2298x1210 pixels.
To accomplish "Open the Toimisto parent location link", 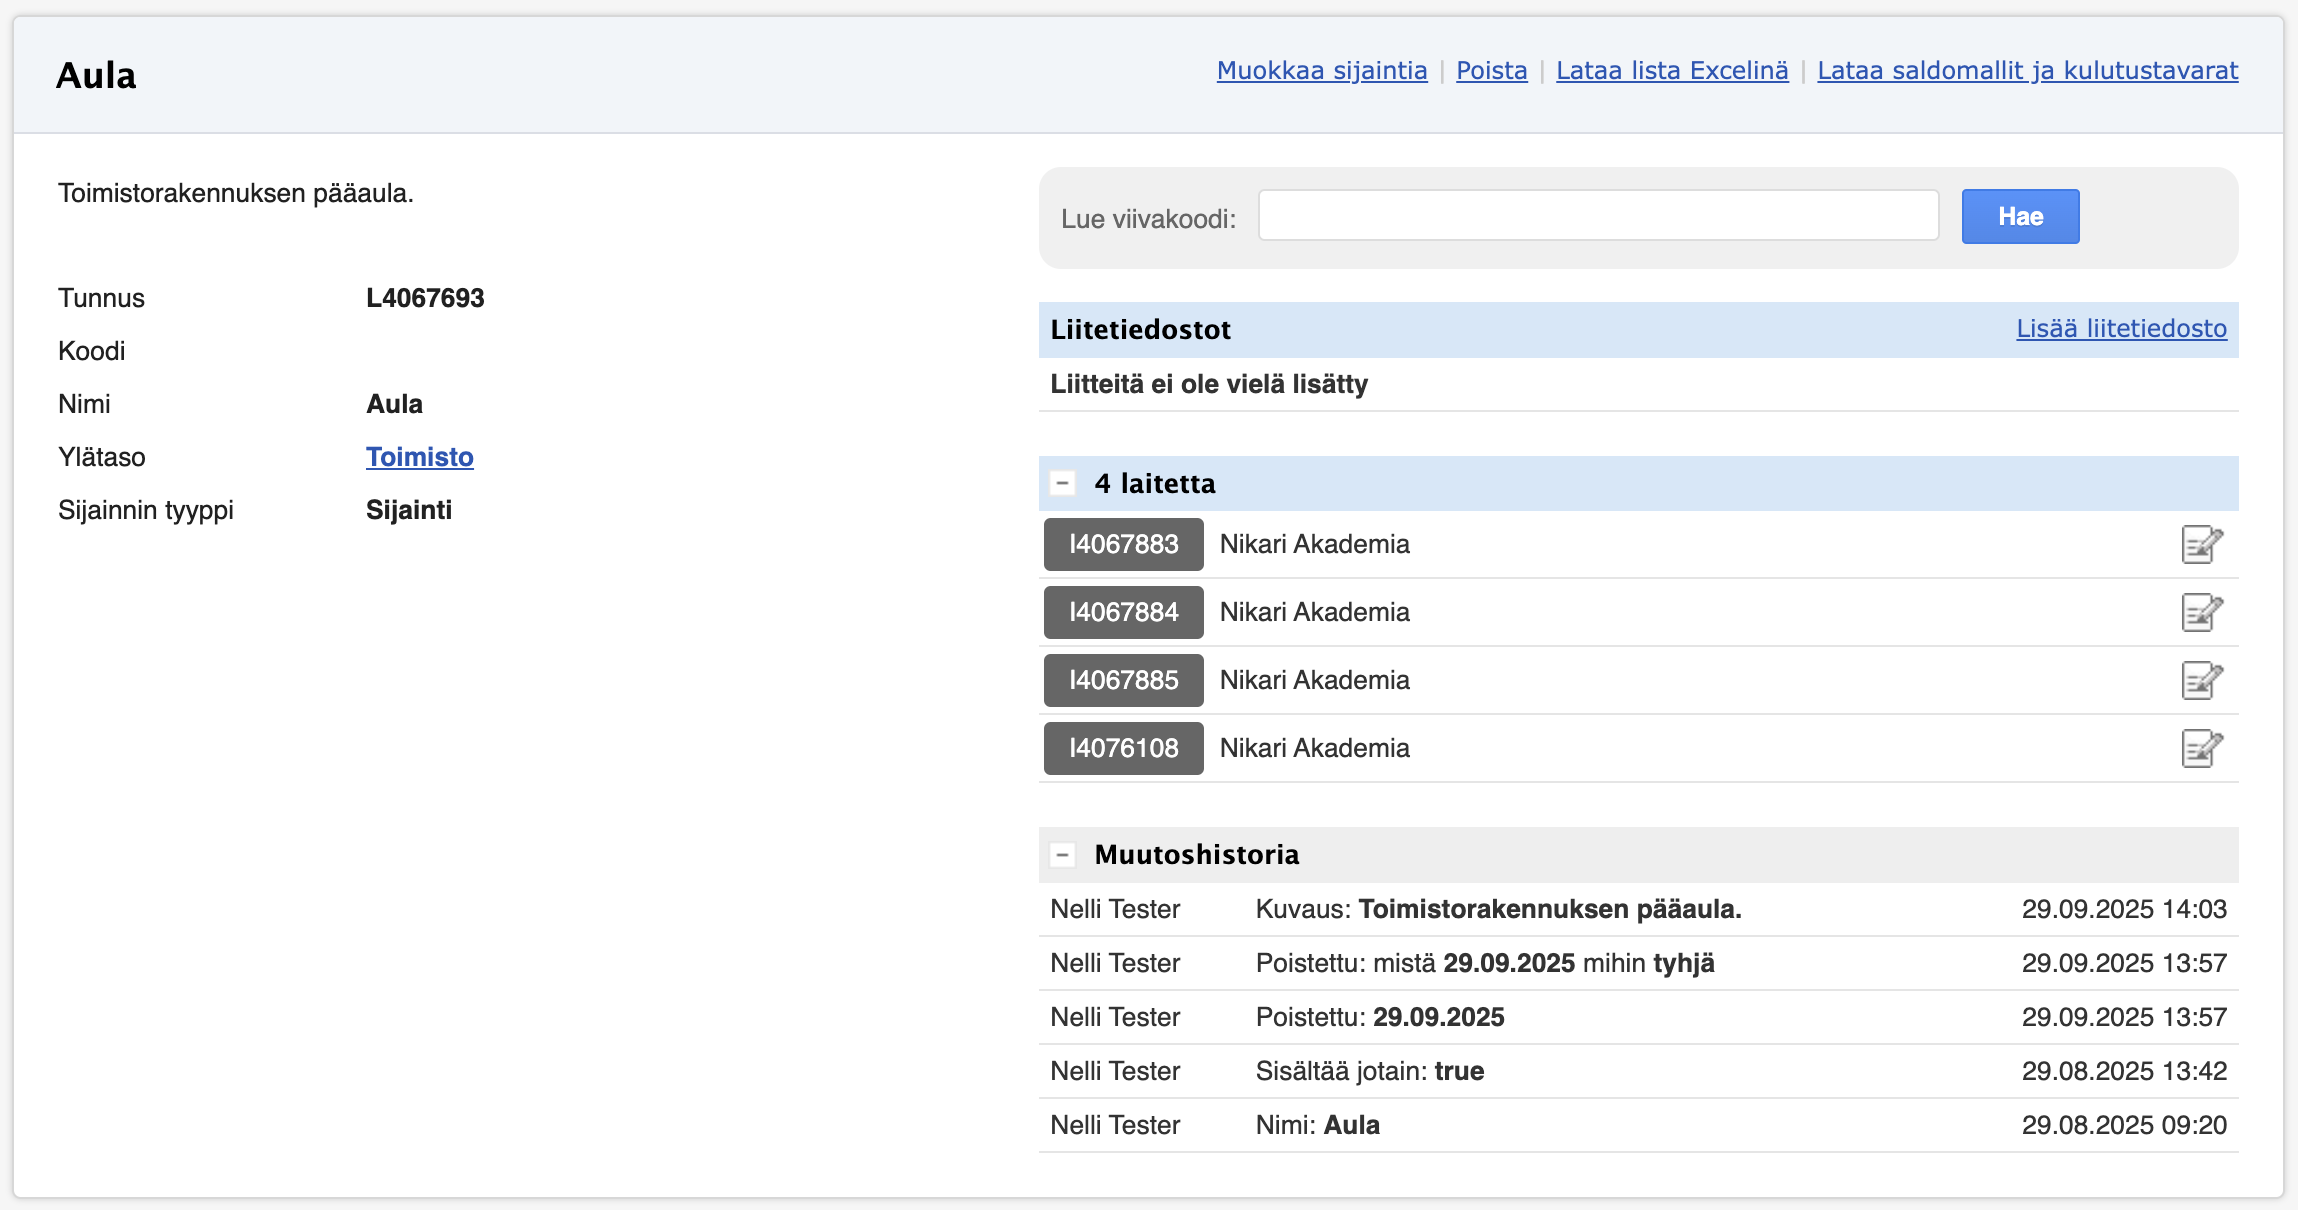I will click(419, 457).
